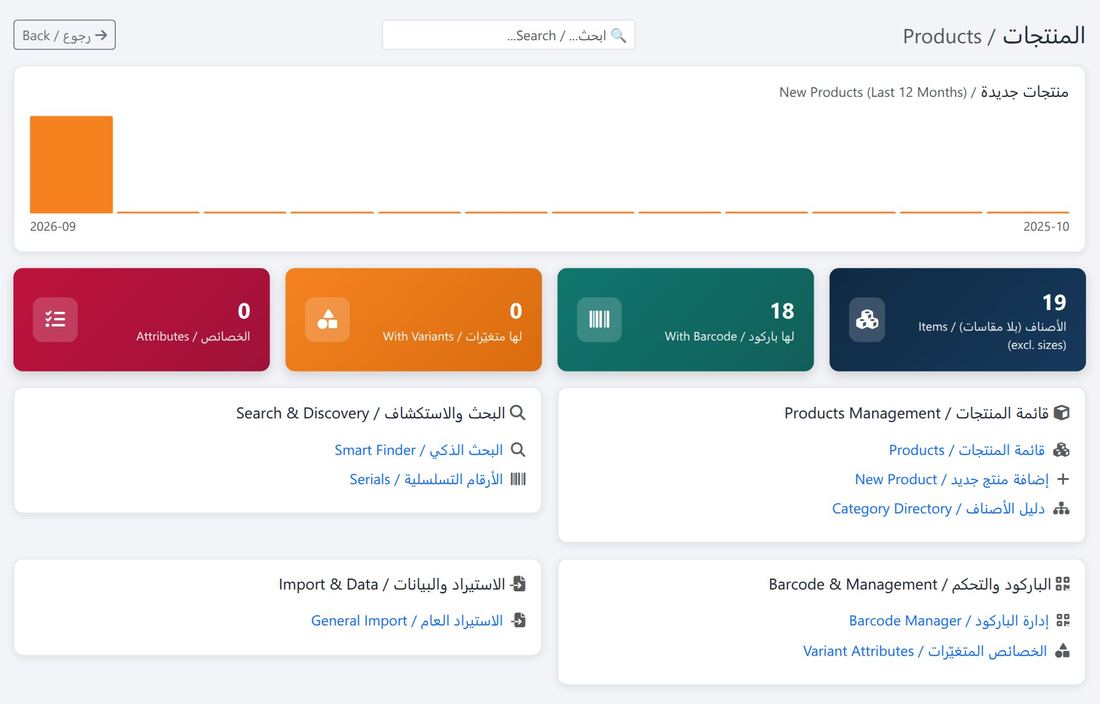
Task: Open the With Barcode stat card
Action: click(685, 320)
